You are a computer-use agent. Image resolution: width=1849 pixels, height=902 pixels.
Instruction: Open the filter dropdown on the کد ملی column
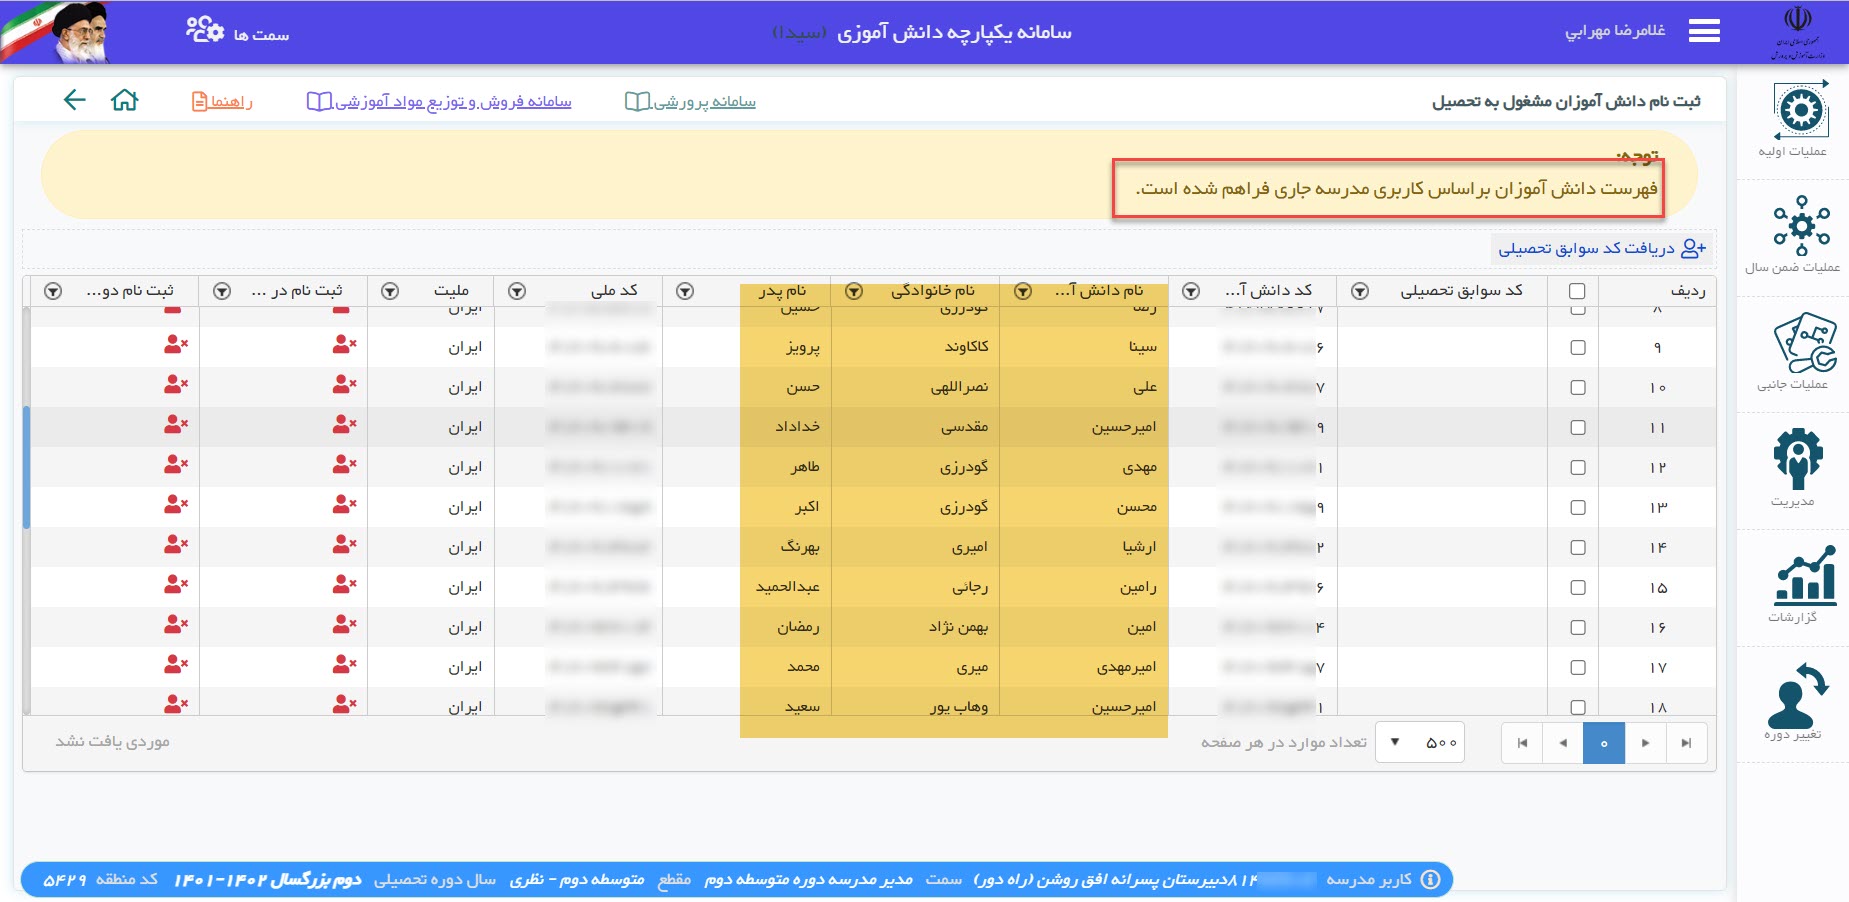[517, 291]
